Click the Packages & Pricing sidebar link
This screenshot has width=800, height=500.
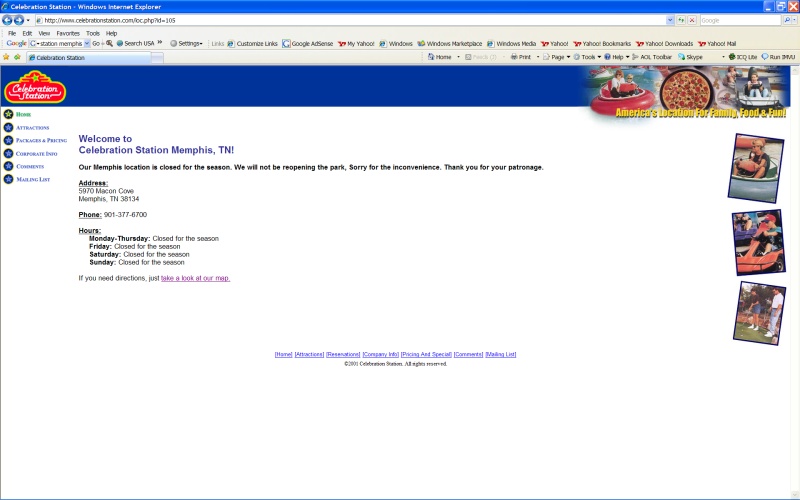35,140
